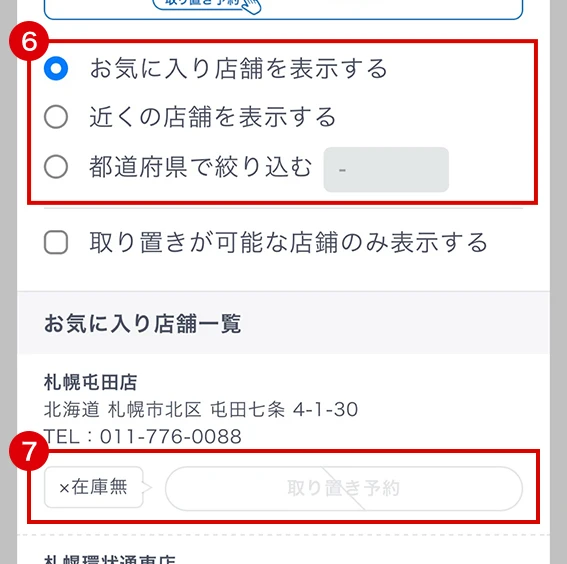The image size is (567, 564).
Task: Select the 都道府県で絞り込む radio button
Action: pyautogui.click(x=56, y=167)
